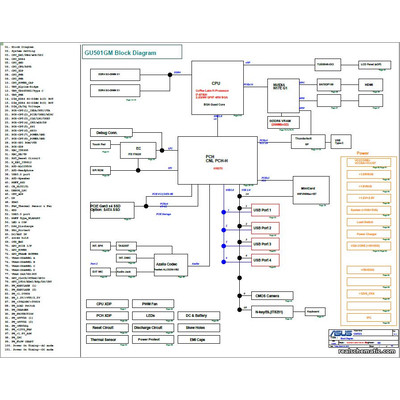Viewport: 400px width, 400px height.
Task: Click the MiniCard block
Action: tap(311, 190)
